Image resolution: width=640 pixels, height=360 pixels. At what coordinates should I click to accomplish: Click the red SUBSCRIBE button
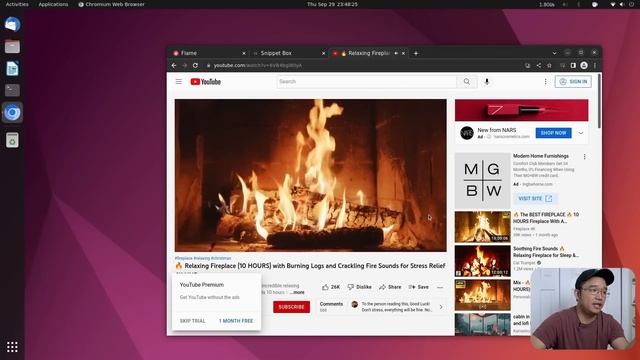(x=291, y=307)
